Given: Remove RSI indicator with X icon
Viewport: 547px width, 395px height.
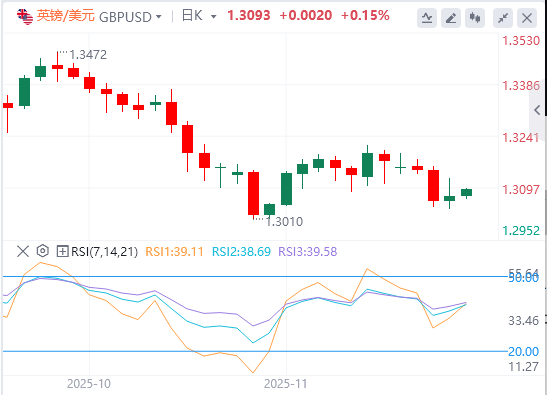Looking at the screenshot, I should [23, 251].
